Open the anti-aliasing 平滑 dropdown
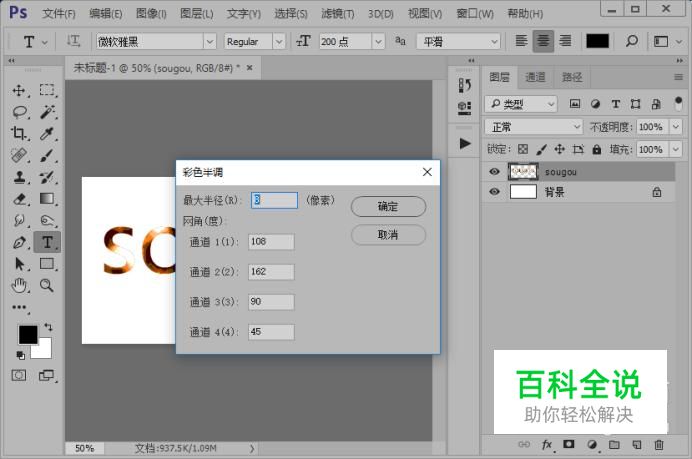This screenshot has width=692, height=459. click(459, 41)
